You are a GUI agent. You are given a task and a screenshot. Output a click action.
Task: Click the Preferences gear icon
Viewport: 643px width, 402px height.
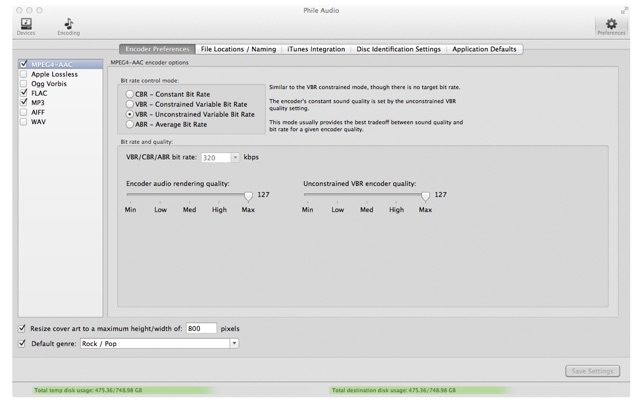(x=611, y=26)
